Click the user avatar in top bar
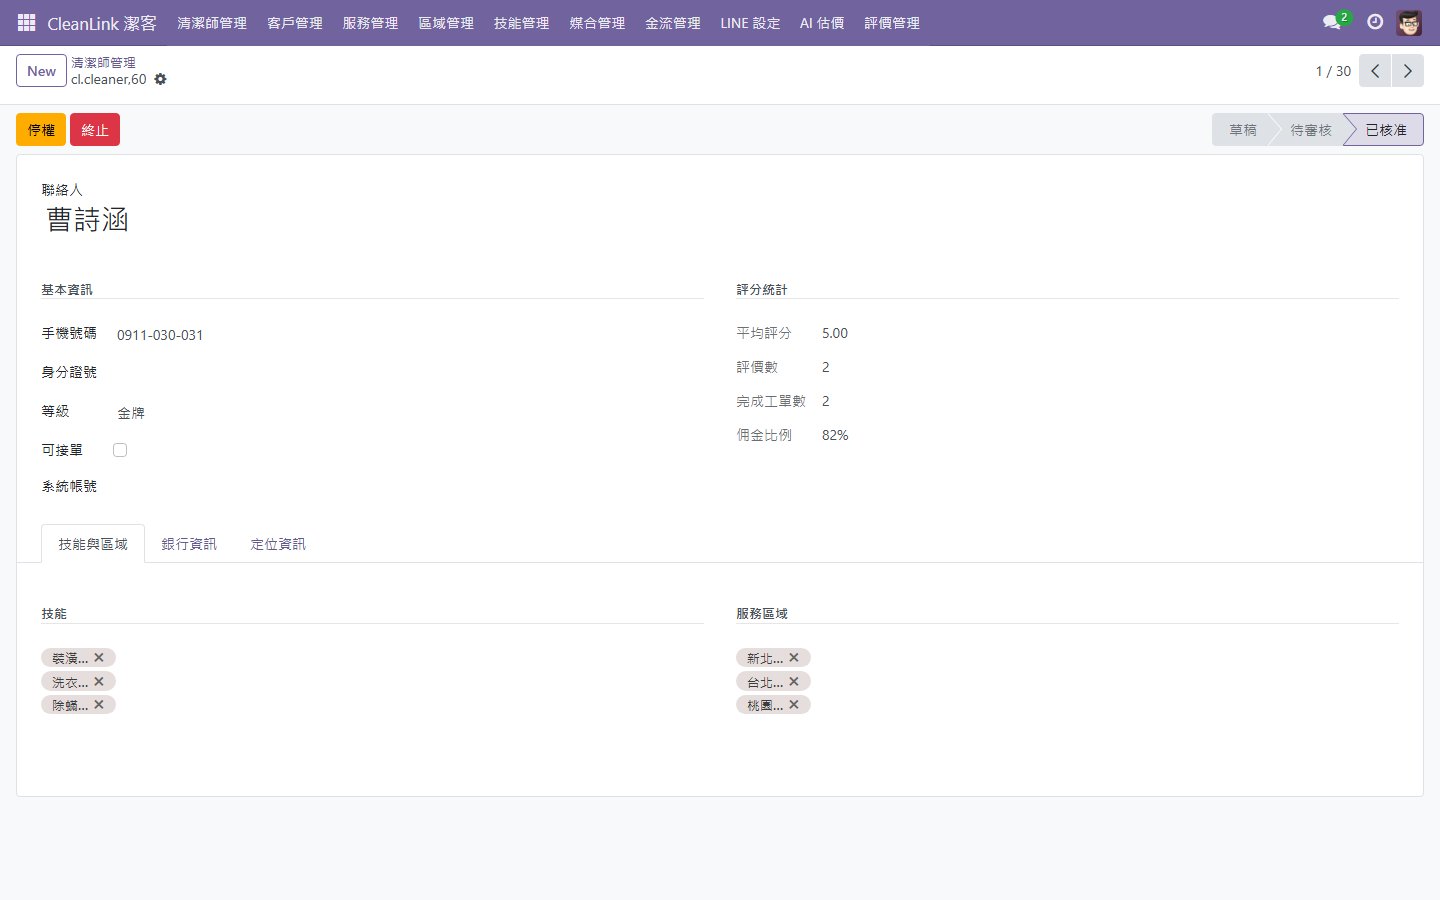 [1409, 22]
